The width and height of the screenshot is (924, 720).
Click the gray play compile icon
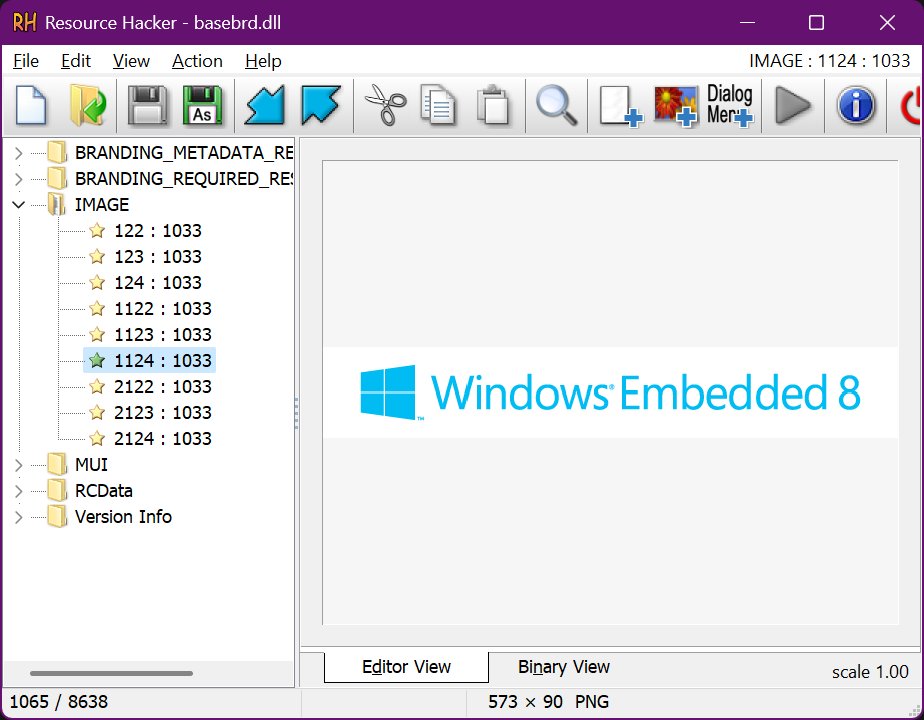pyautogui.click(x=793, y=105)
